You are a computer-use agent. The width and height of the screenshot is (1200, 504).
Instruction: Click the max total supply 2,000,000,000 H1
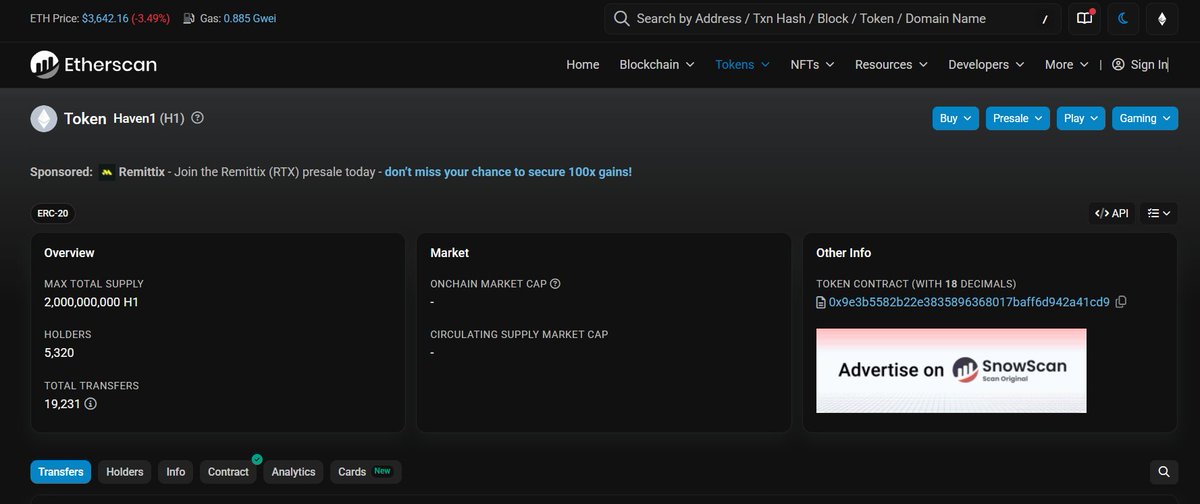94,302
